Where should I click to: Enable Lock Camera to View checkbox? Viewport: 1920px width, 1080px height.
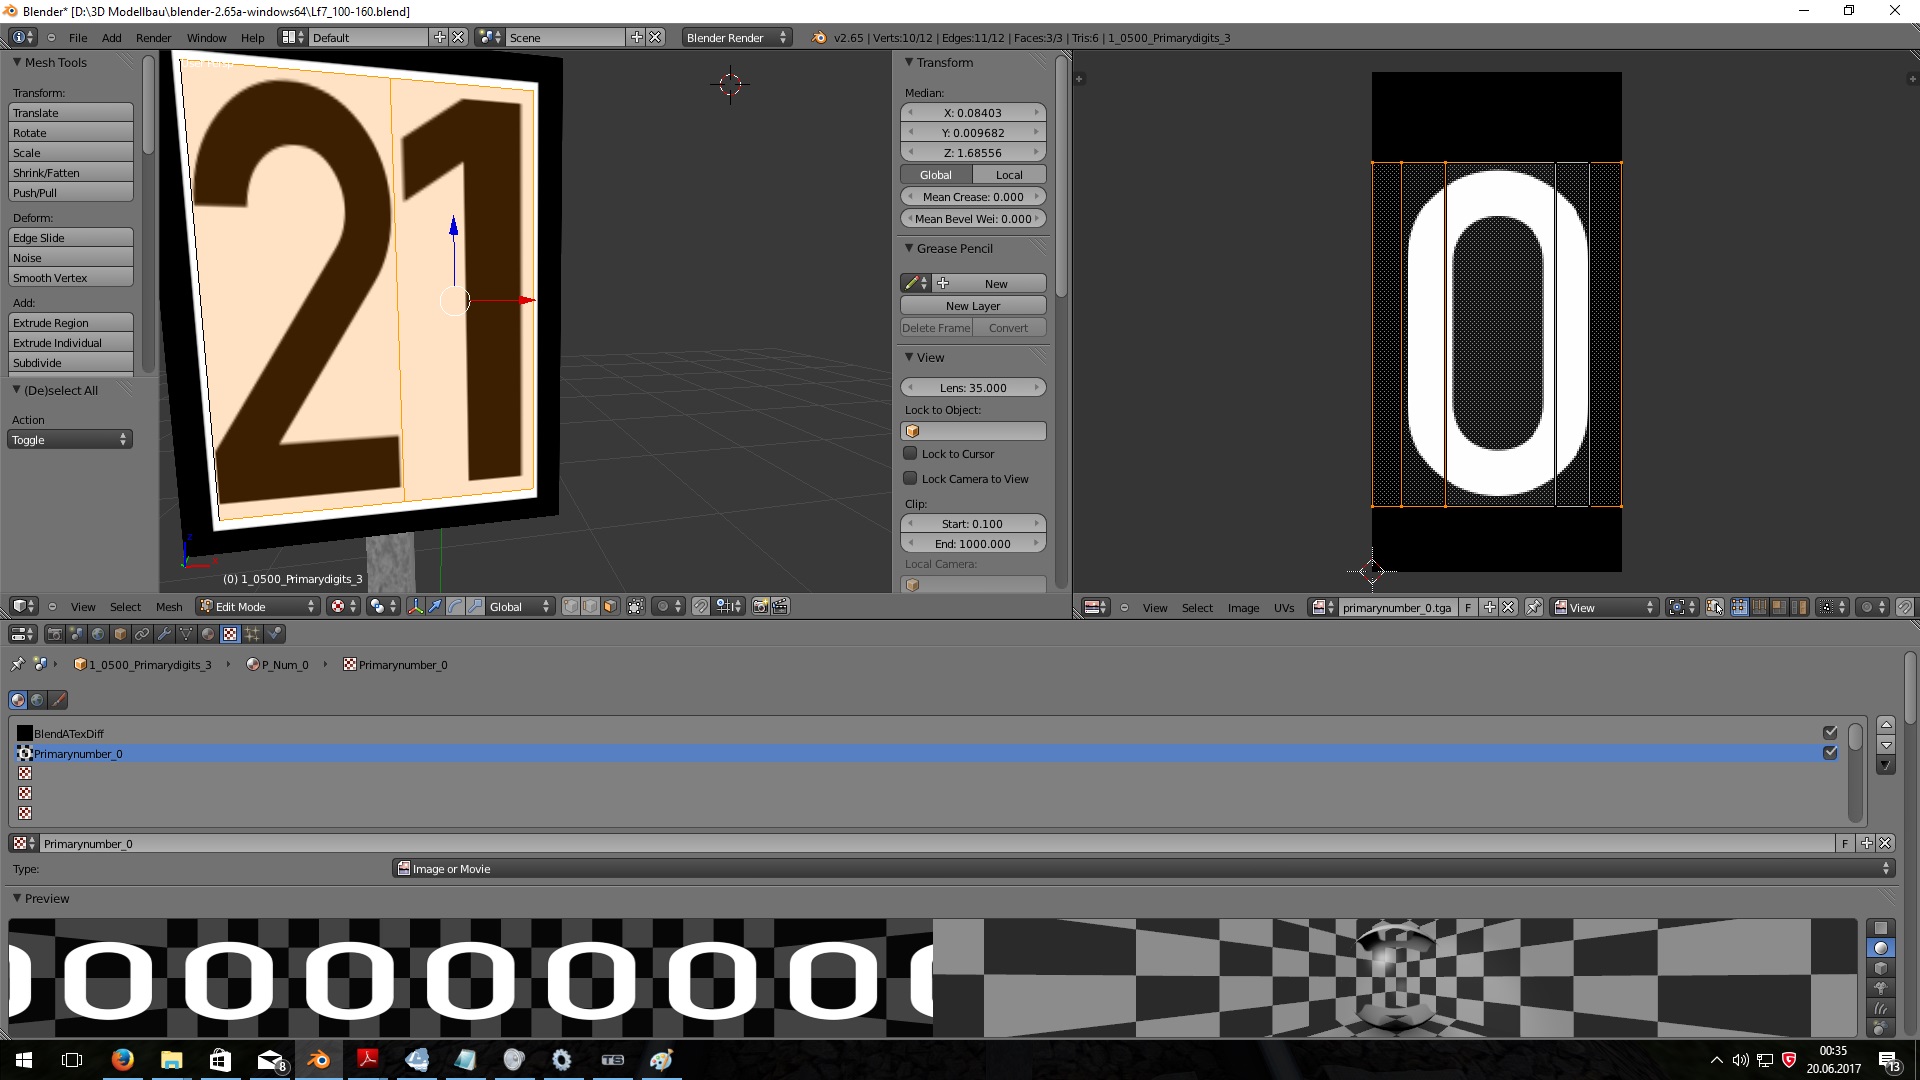(910, 479)
